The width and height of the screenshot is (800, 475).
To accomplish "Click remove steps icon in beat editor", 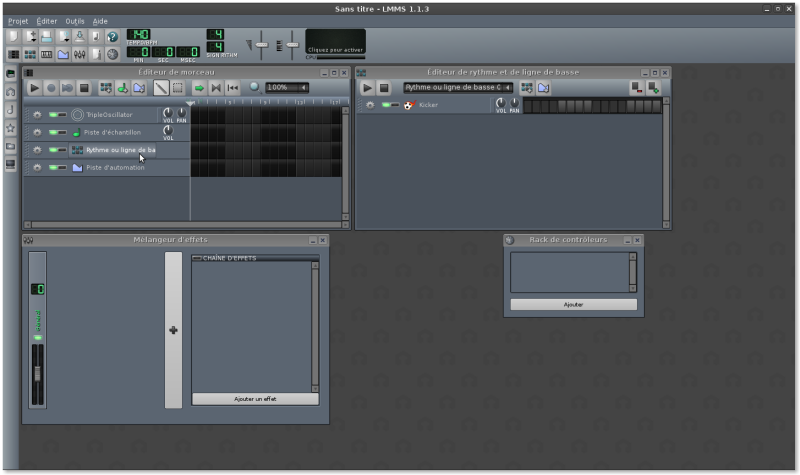I will click(636, 88).
